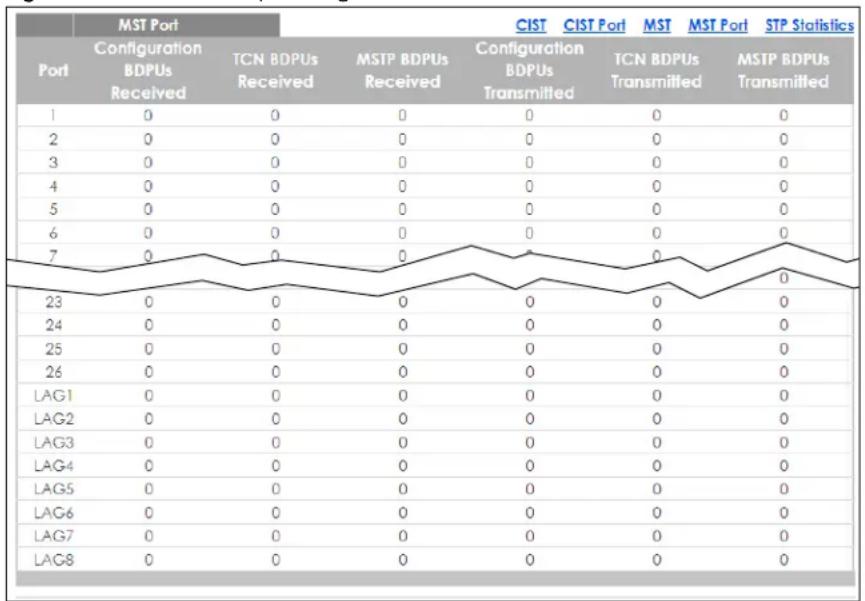Click MSTP BDPUs Received column header
Image resolution: width=865 pixels, height=601 pixels.
402,71
